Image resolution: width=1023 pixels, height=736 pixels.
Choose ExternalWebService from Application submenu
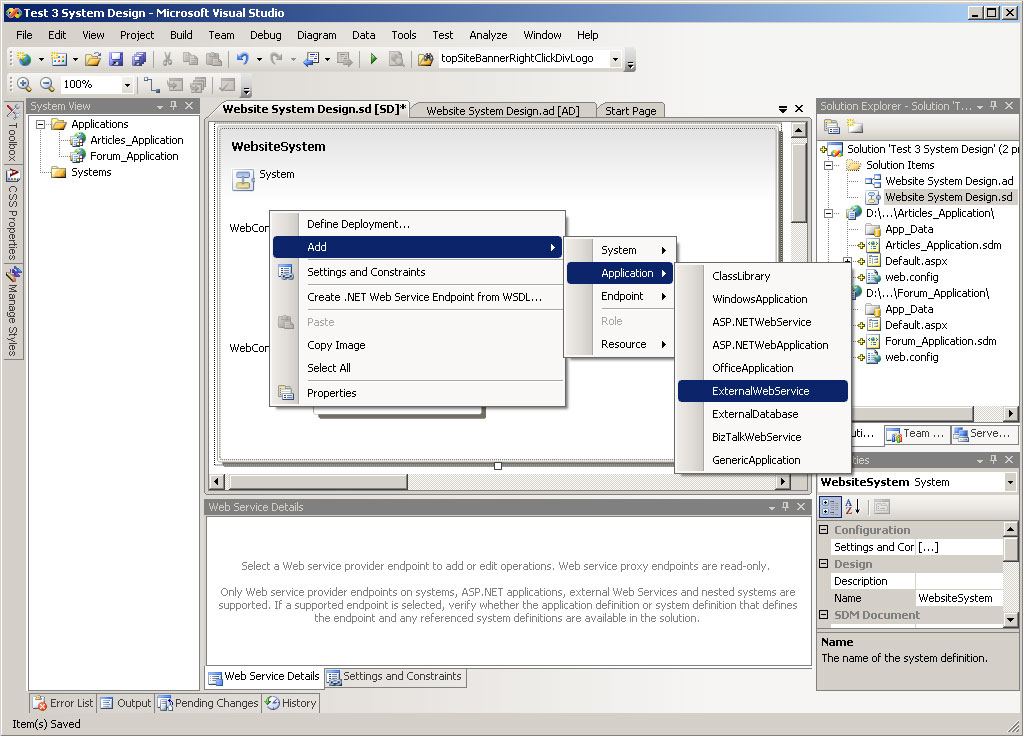(763, 391)
